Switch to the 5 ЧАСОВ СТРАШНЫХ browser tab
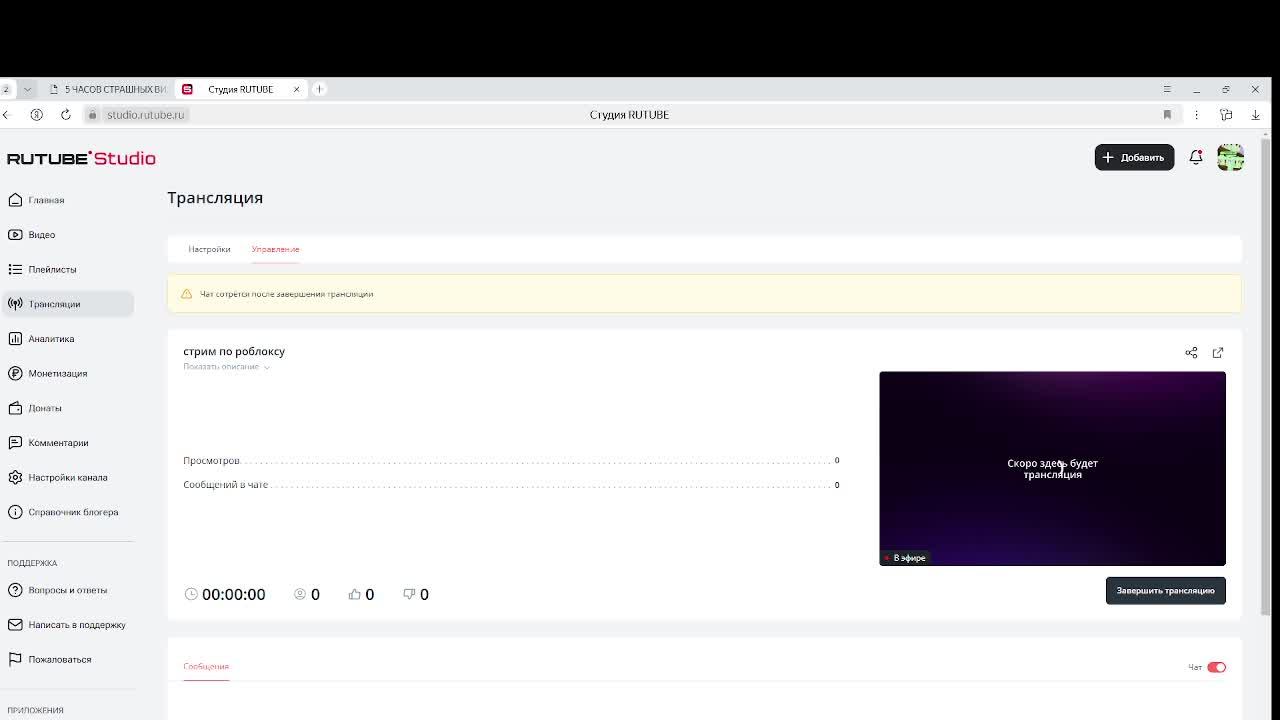1280x720 pixels. pos(108,89)
